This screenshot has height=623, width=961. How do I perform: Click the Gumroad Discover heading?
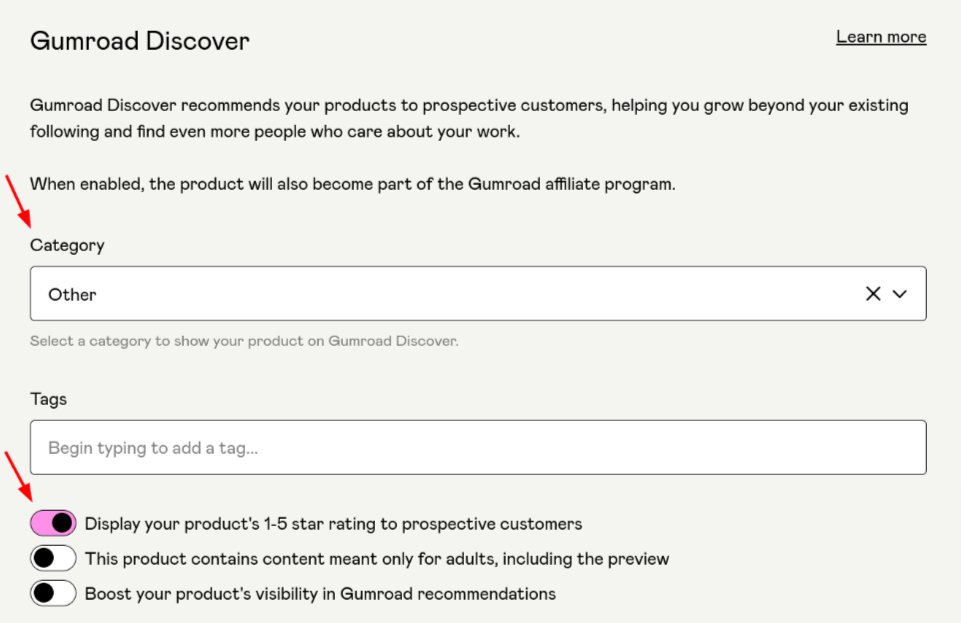point(139,41)
